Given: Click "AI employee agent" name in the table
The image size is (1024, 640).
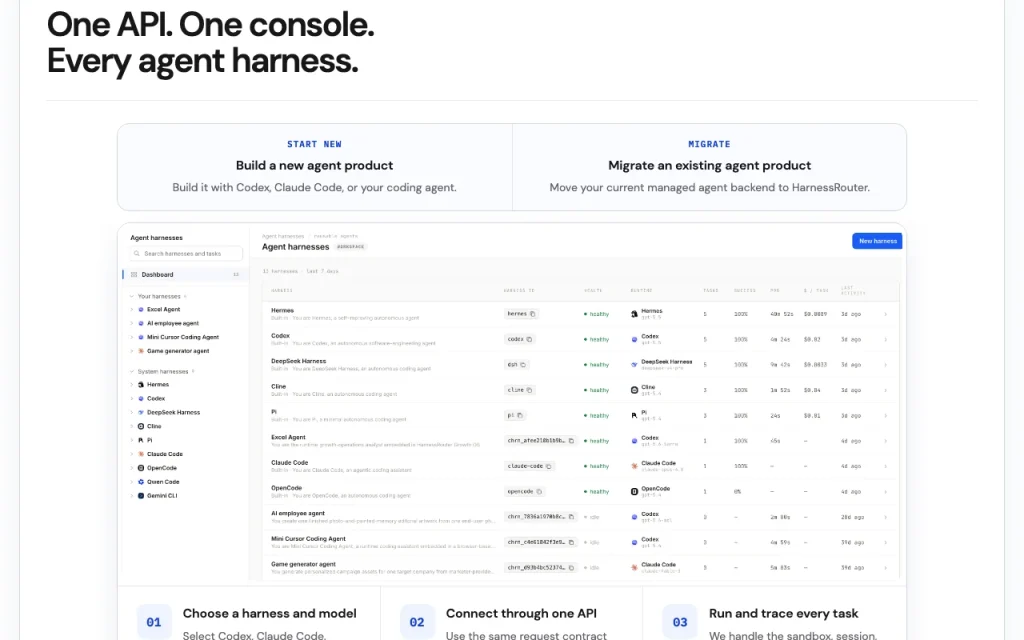Looking at the screenshot, I should click(x=298, y=513).
